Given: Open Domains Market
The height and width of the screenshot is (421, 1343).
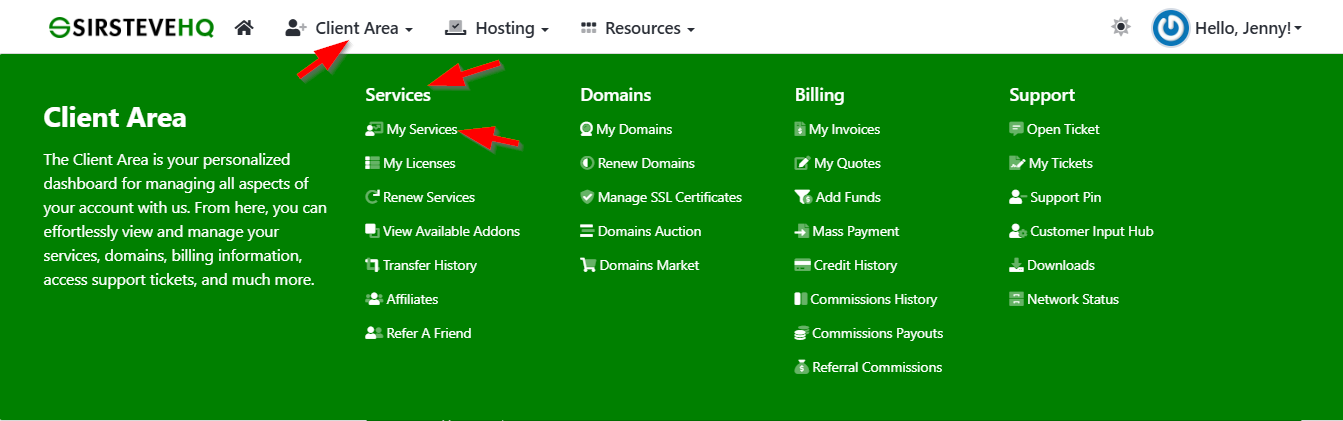Looking at the screenshot, I should (650, 265).
